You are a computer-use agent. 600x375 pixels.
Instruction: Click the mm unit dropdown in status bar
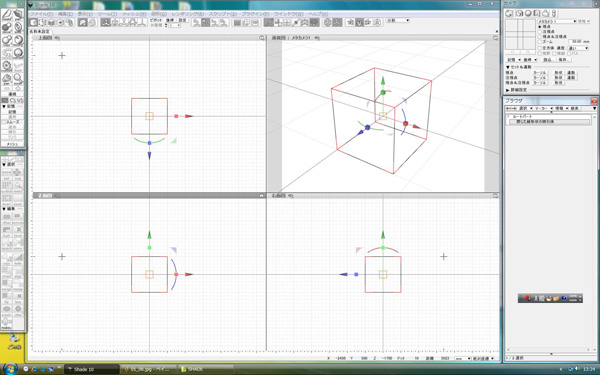tap(462, 359)
